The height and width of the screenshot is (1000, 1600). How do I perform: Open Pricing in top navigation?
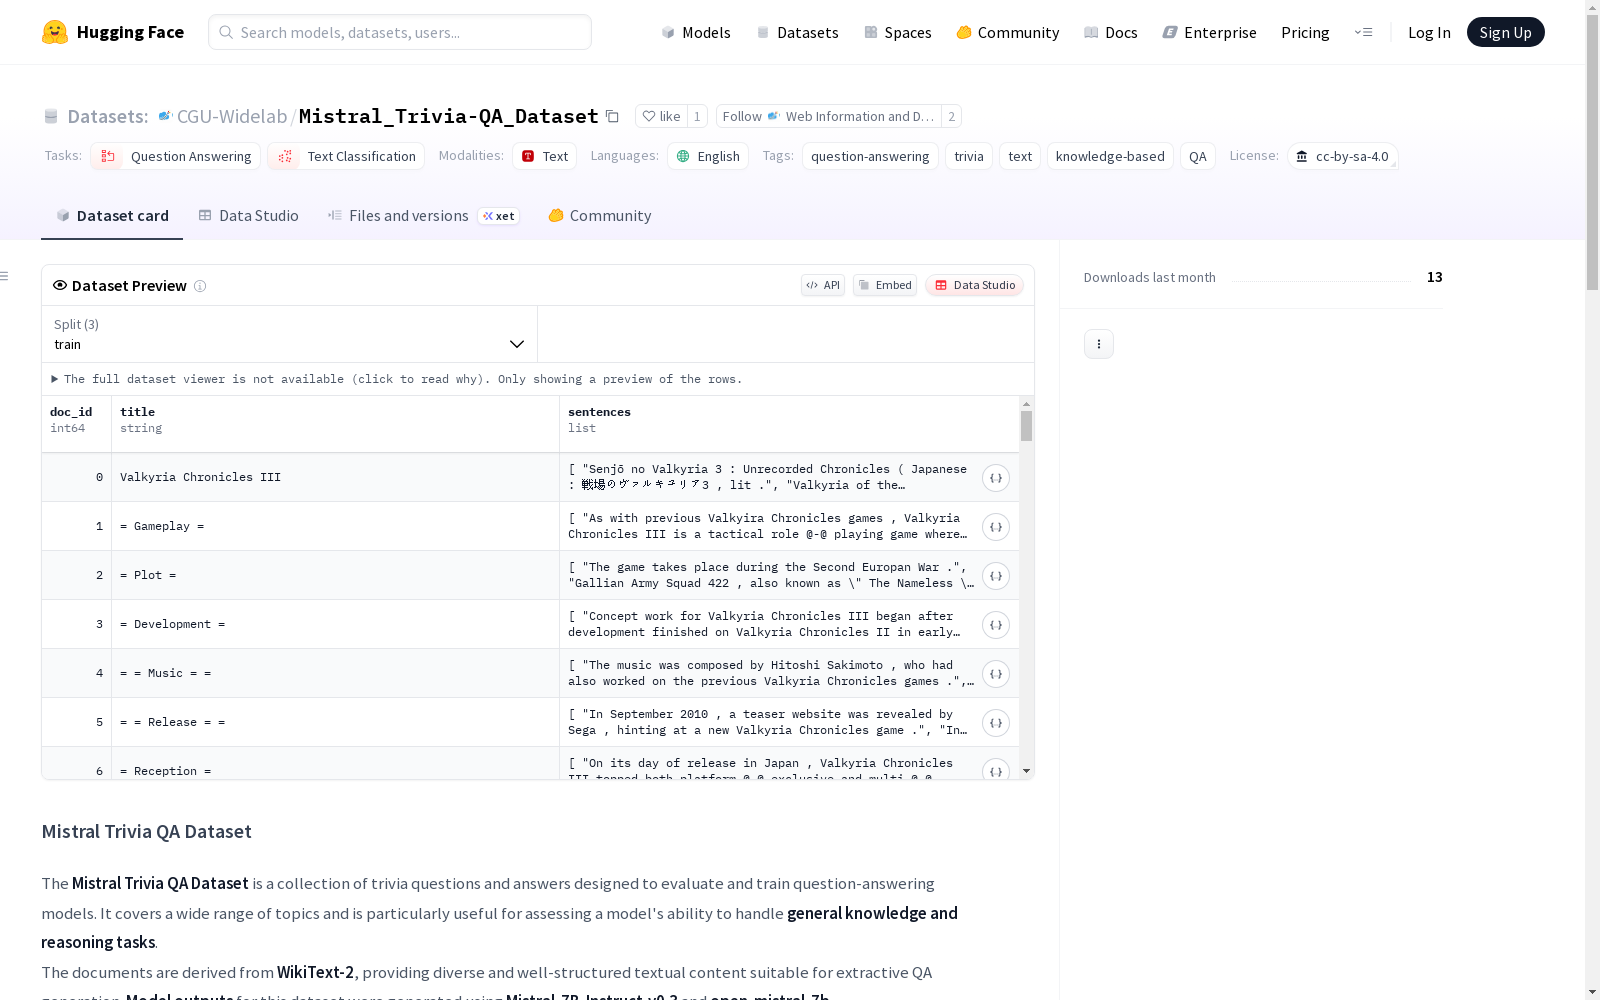(1305, 32)
